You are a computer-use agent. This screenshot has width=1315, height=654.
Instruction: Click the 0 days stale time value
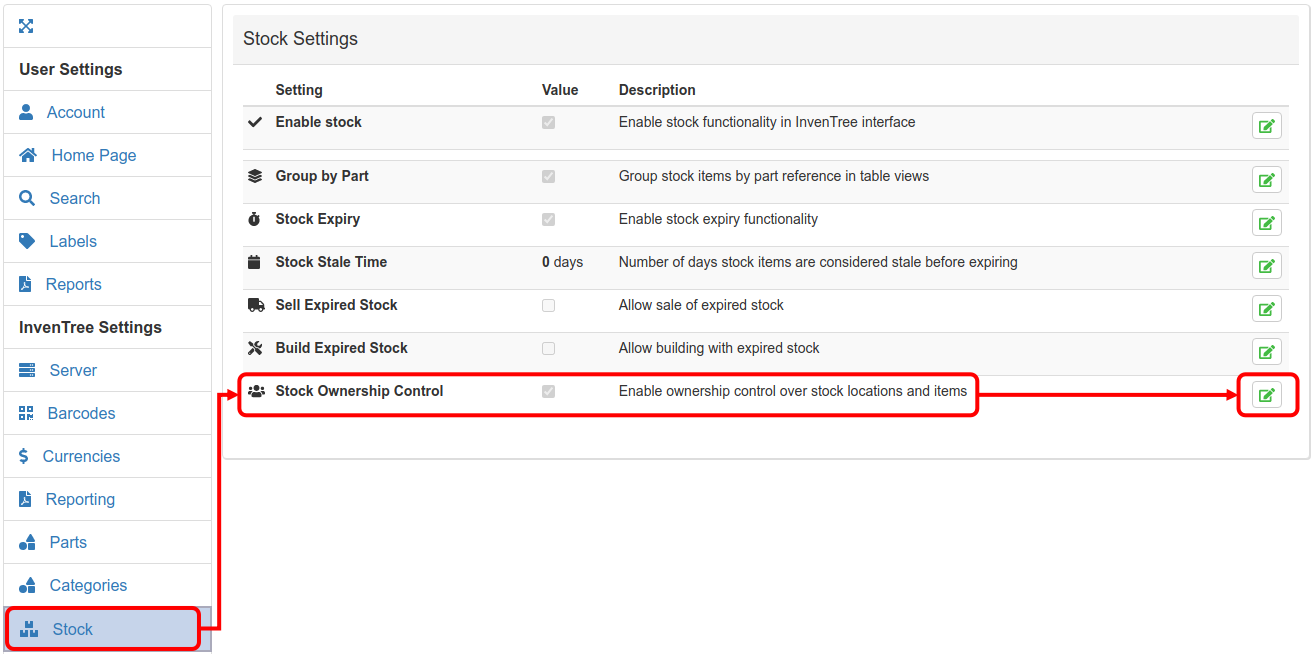coord(562,262)
